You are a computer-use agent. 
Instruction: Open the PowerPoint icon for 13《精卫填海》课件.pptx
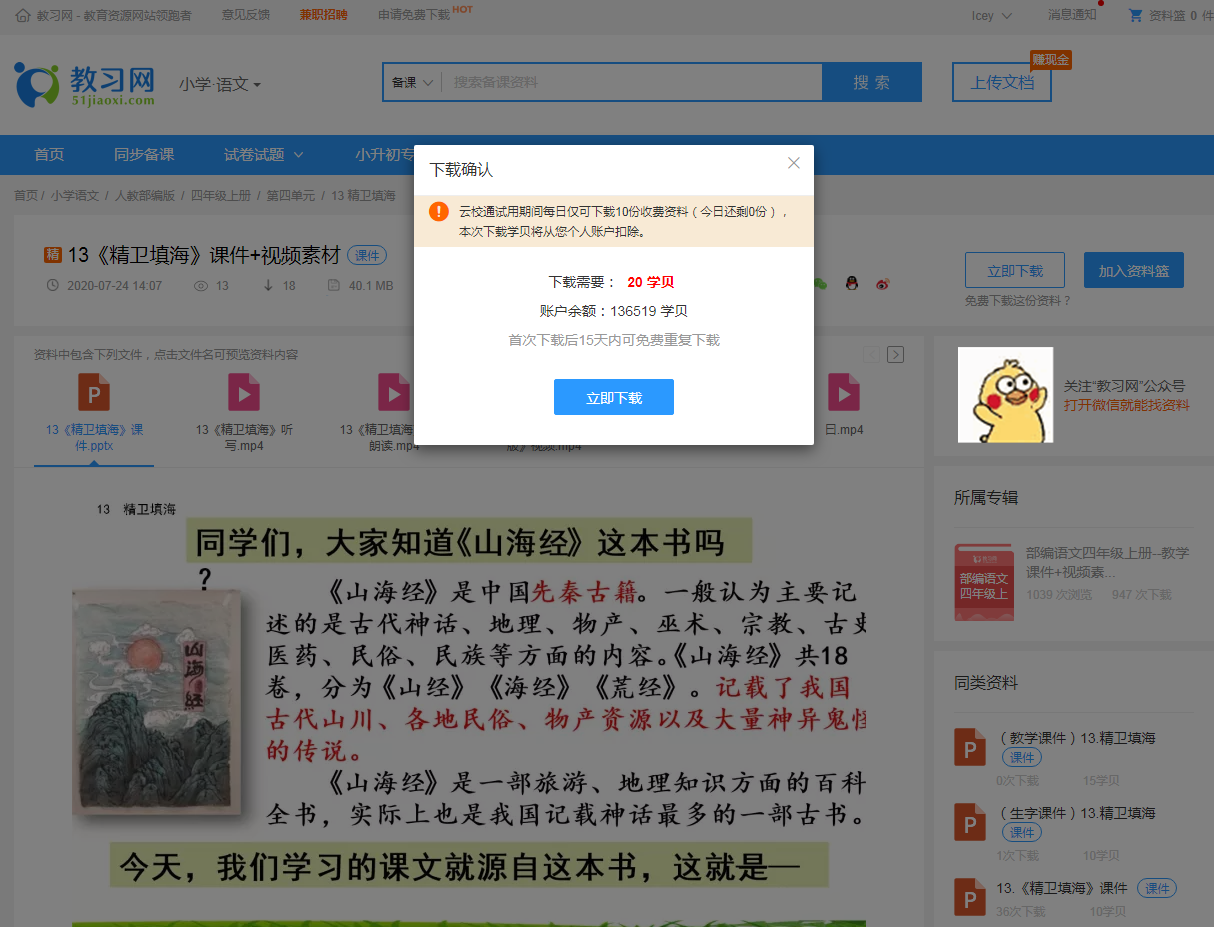click(94, 391)
